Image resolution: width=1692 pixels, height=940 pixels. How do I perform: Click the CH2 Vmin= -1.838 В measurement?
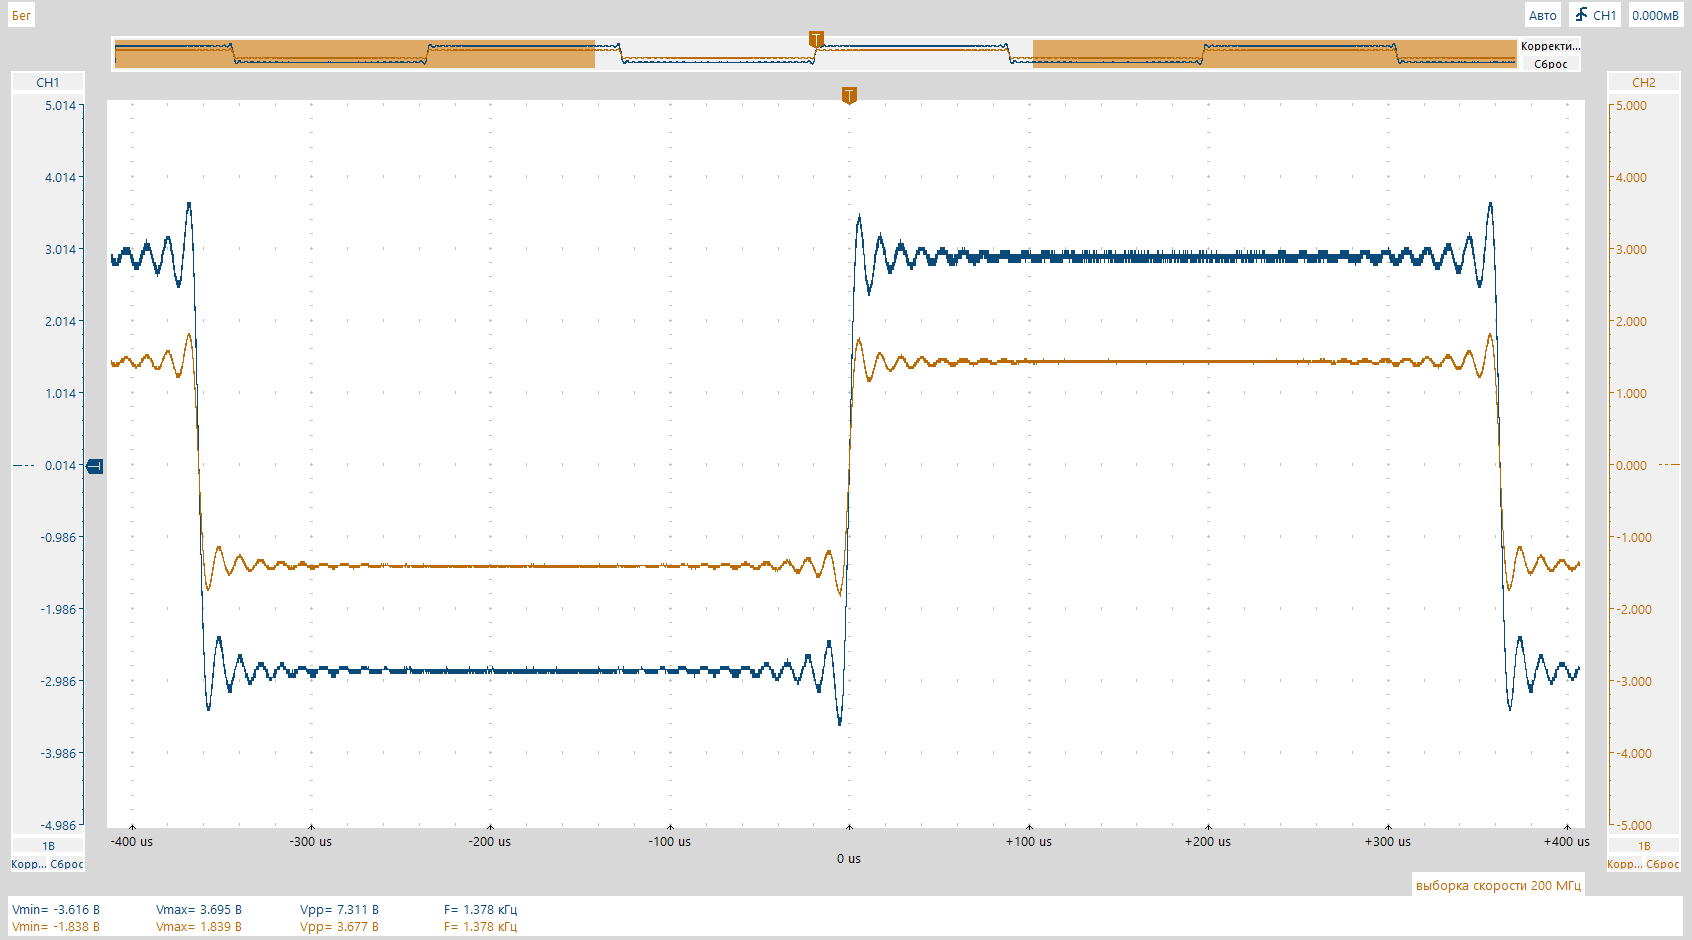[56, 926]
